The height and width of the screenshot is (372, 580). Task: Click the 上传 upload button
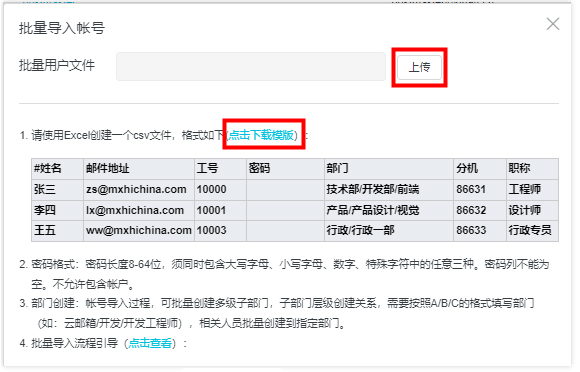click(x=419, y=67)
